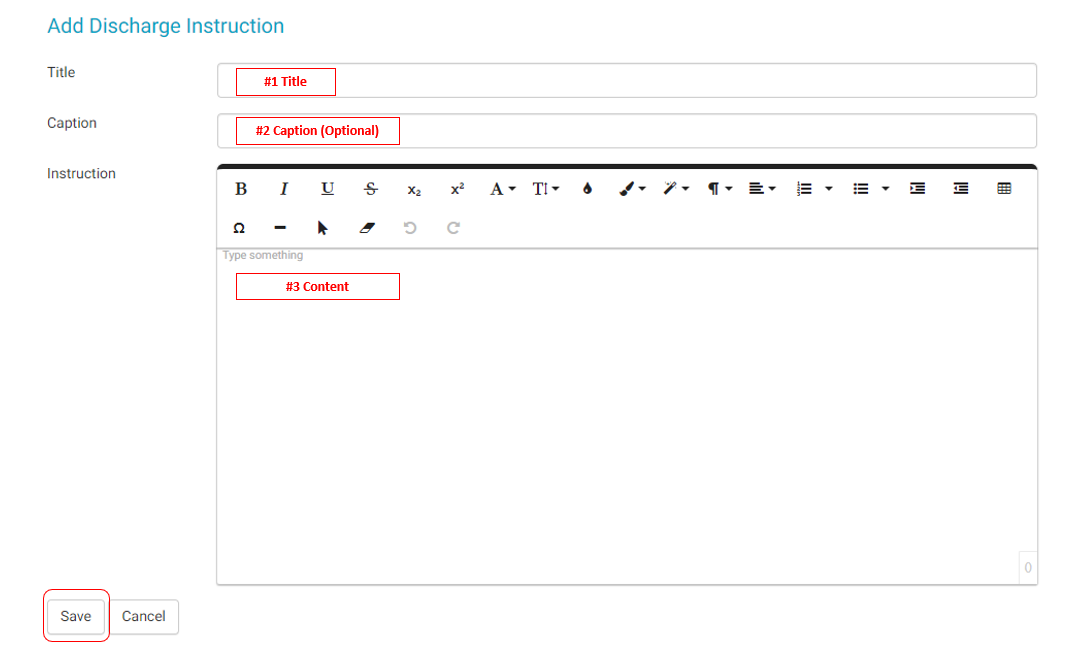Apply strikethrough formatting
Viewport: 1065px width, 664px height.
(x=371, y=189)
